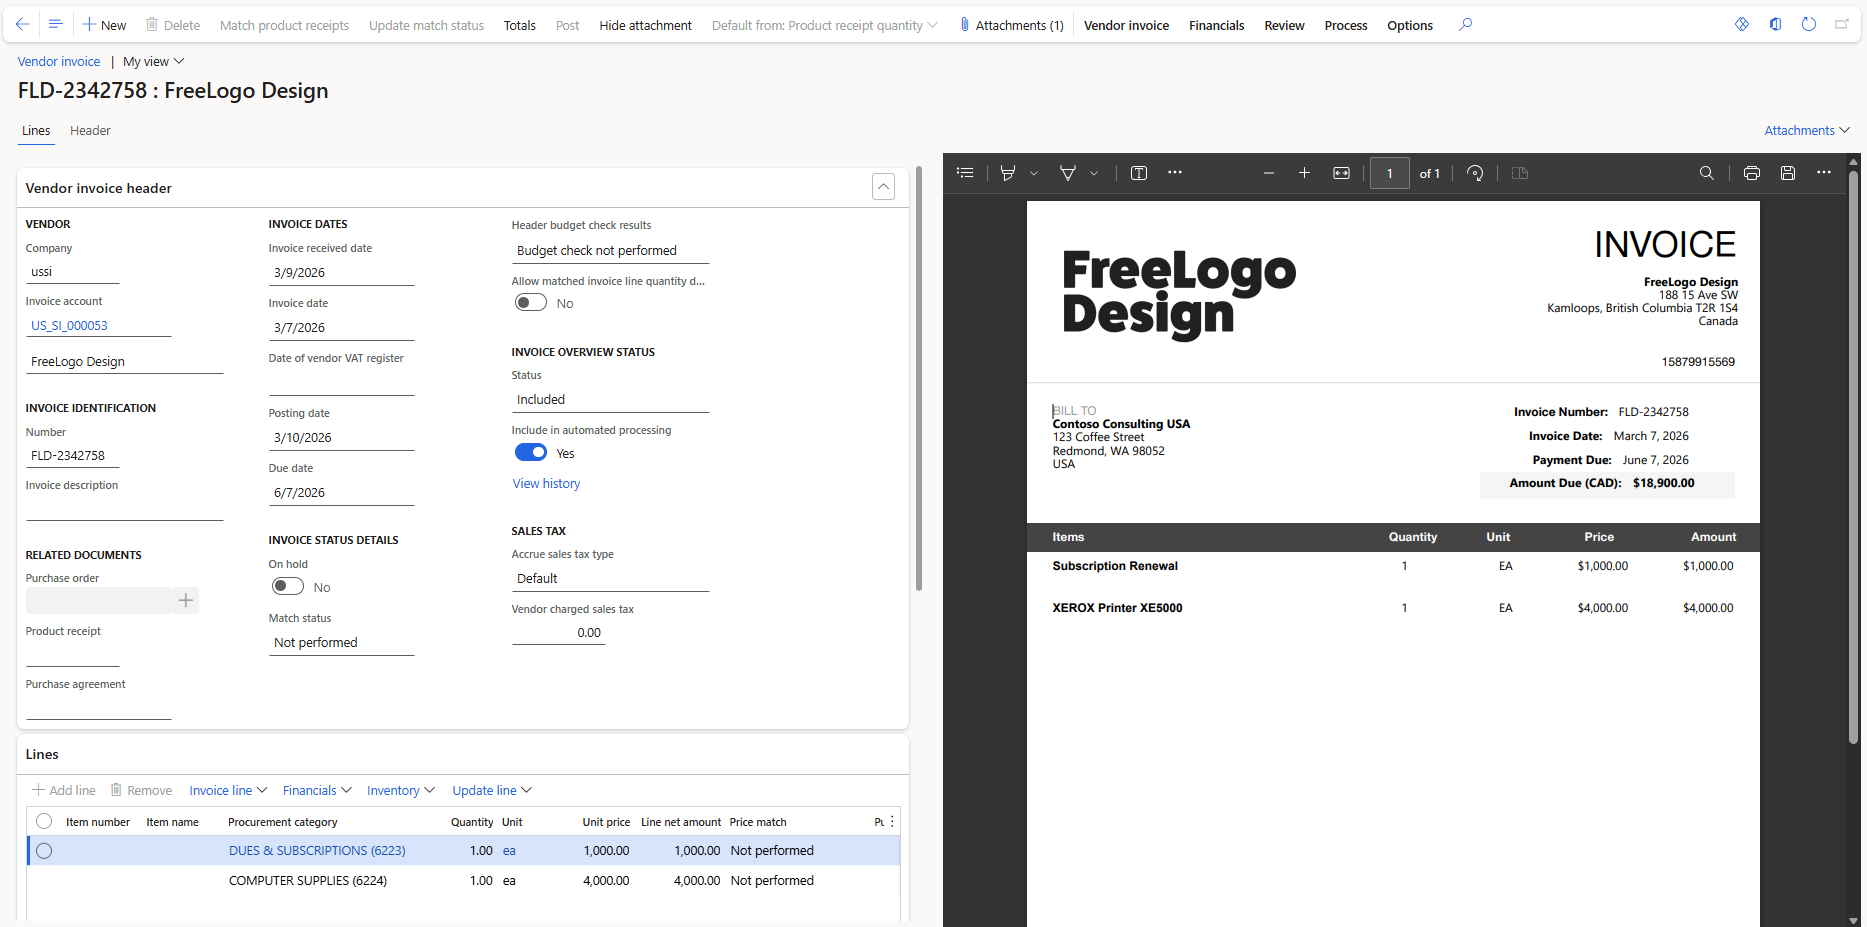Click the View history link
Image resolution: width=1867 pixels, height=927 pixels.
[x=546, y=484]
